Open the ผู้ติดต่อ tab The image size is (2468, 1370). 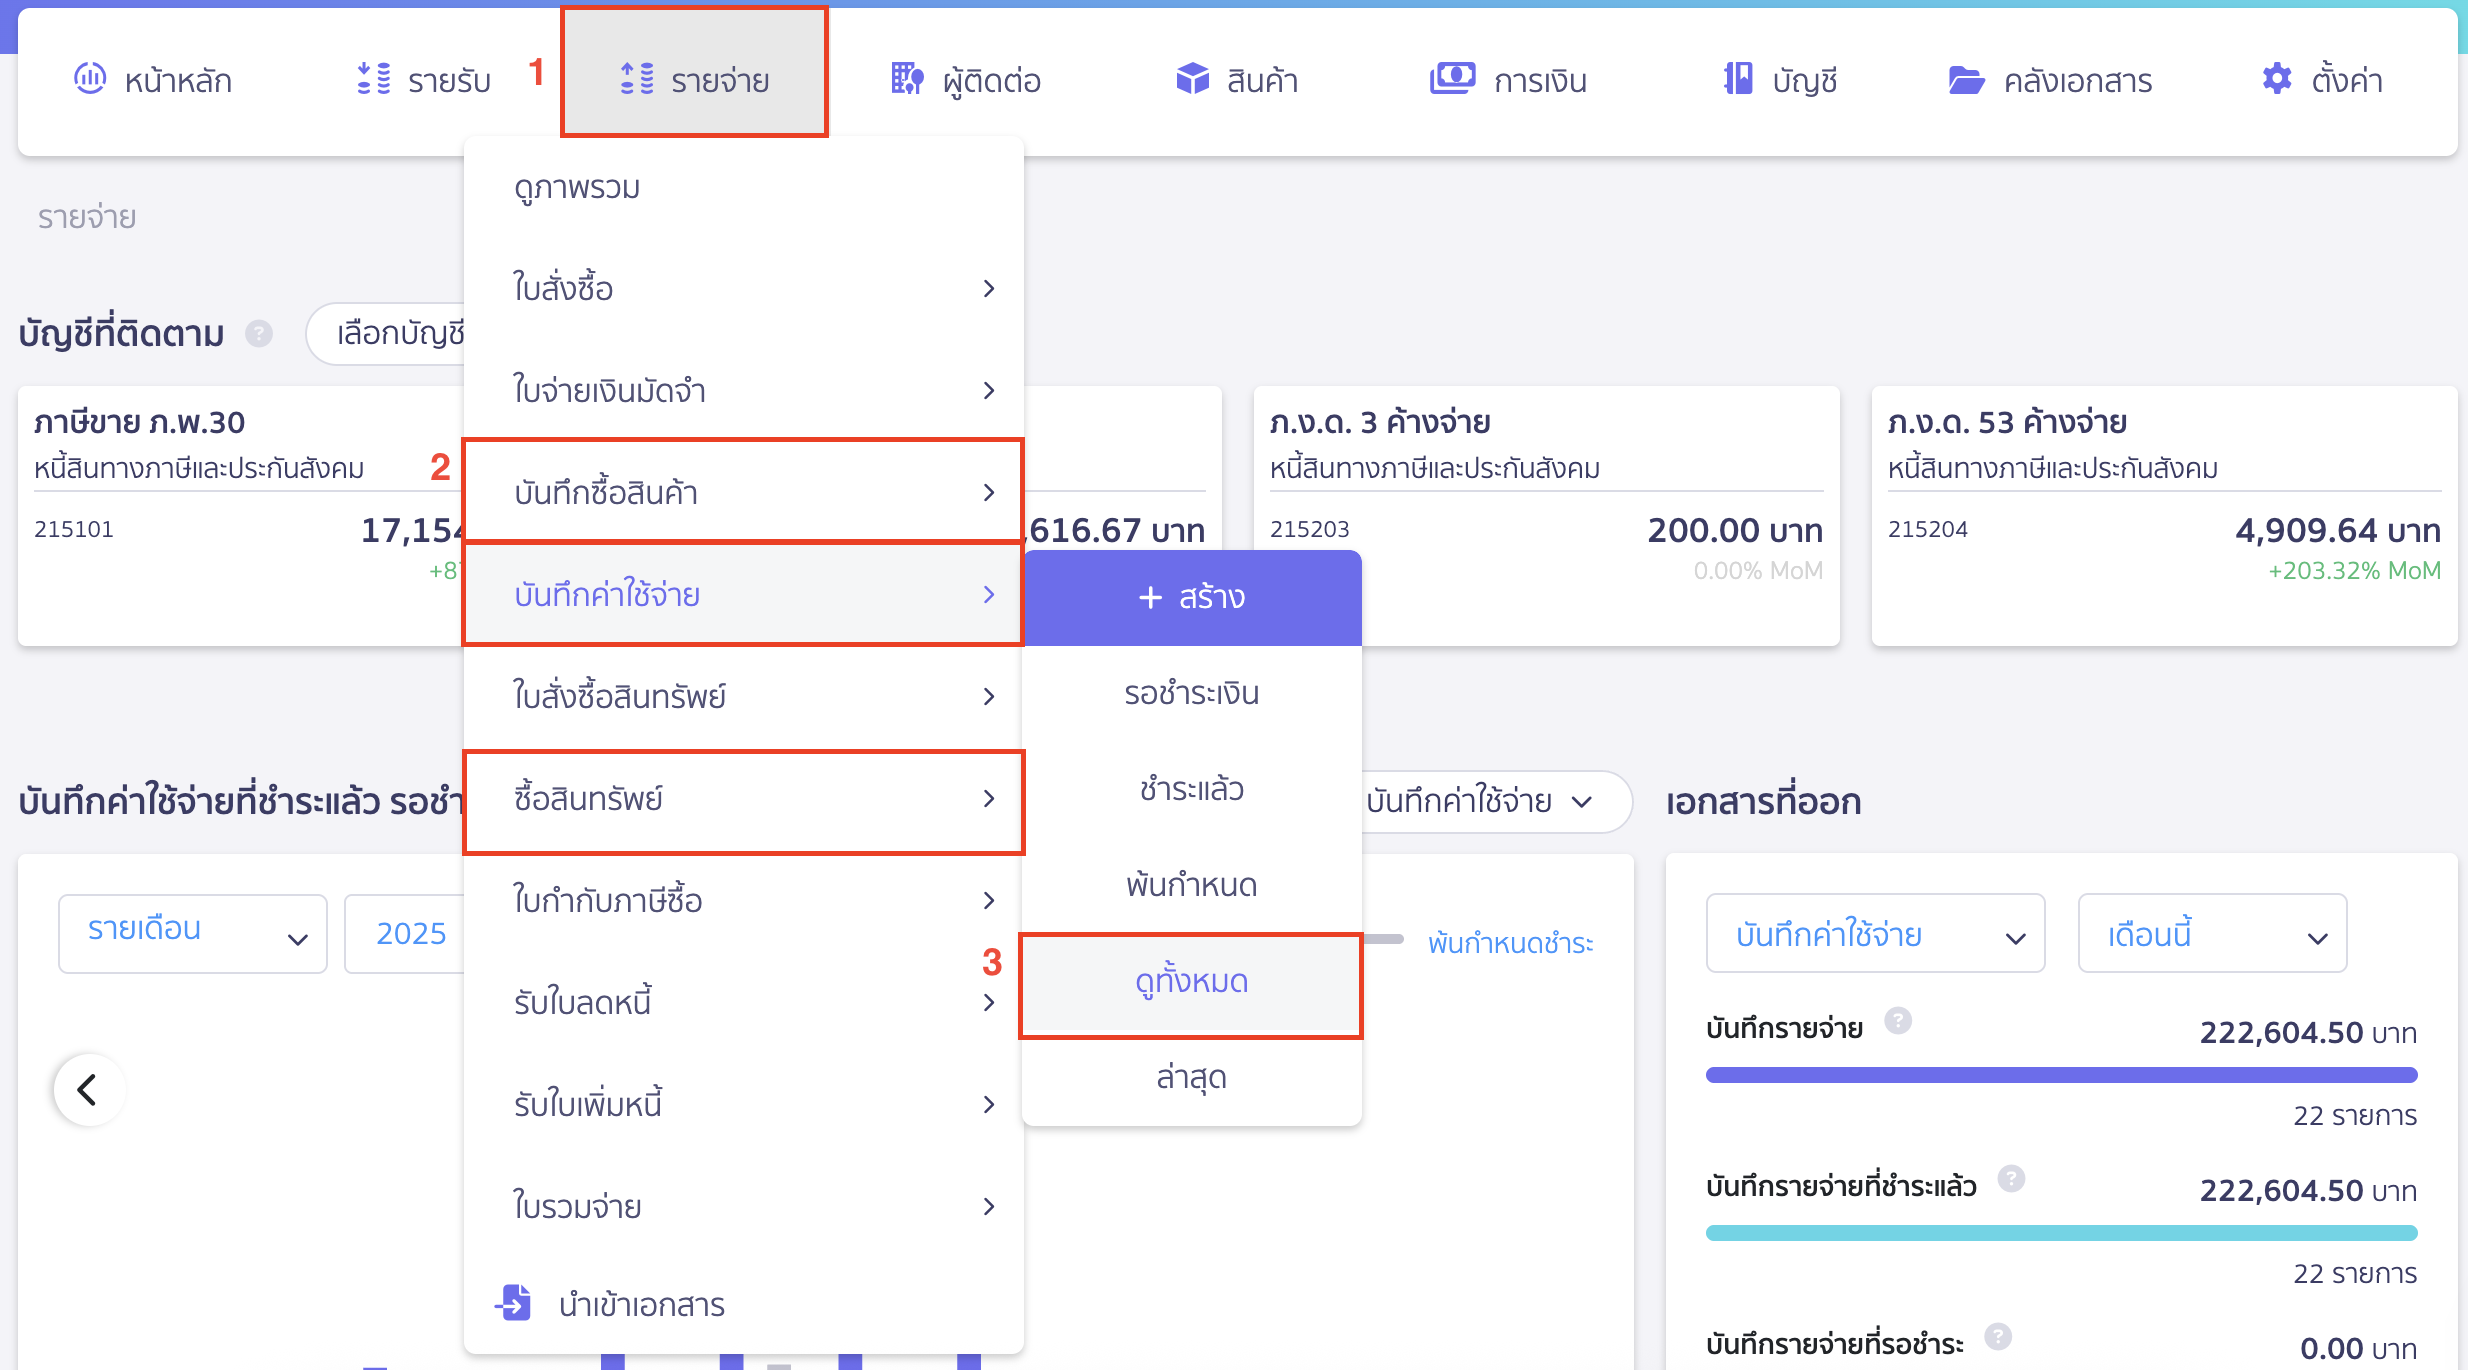pyautogui.click(x=966, y=79)
